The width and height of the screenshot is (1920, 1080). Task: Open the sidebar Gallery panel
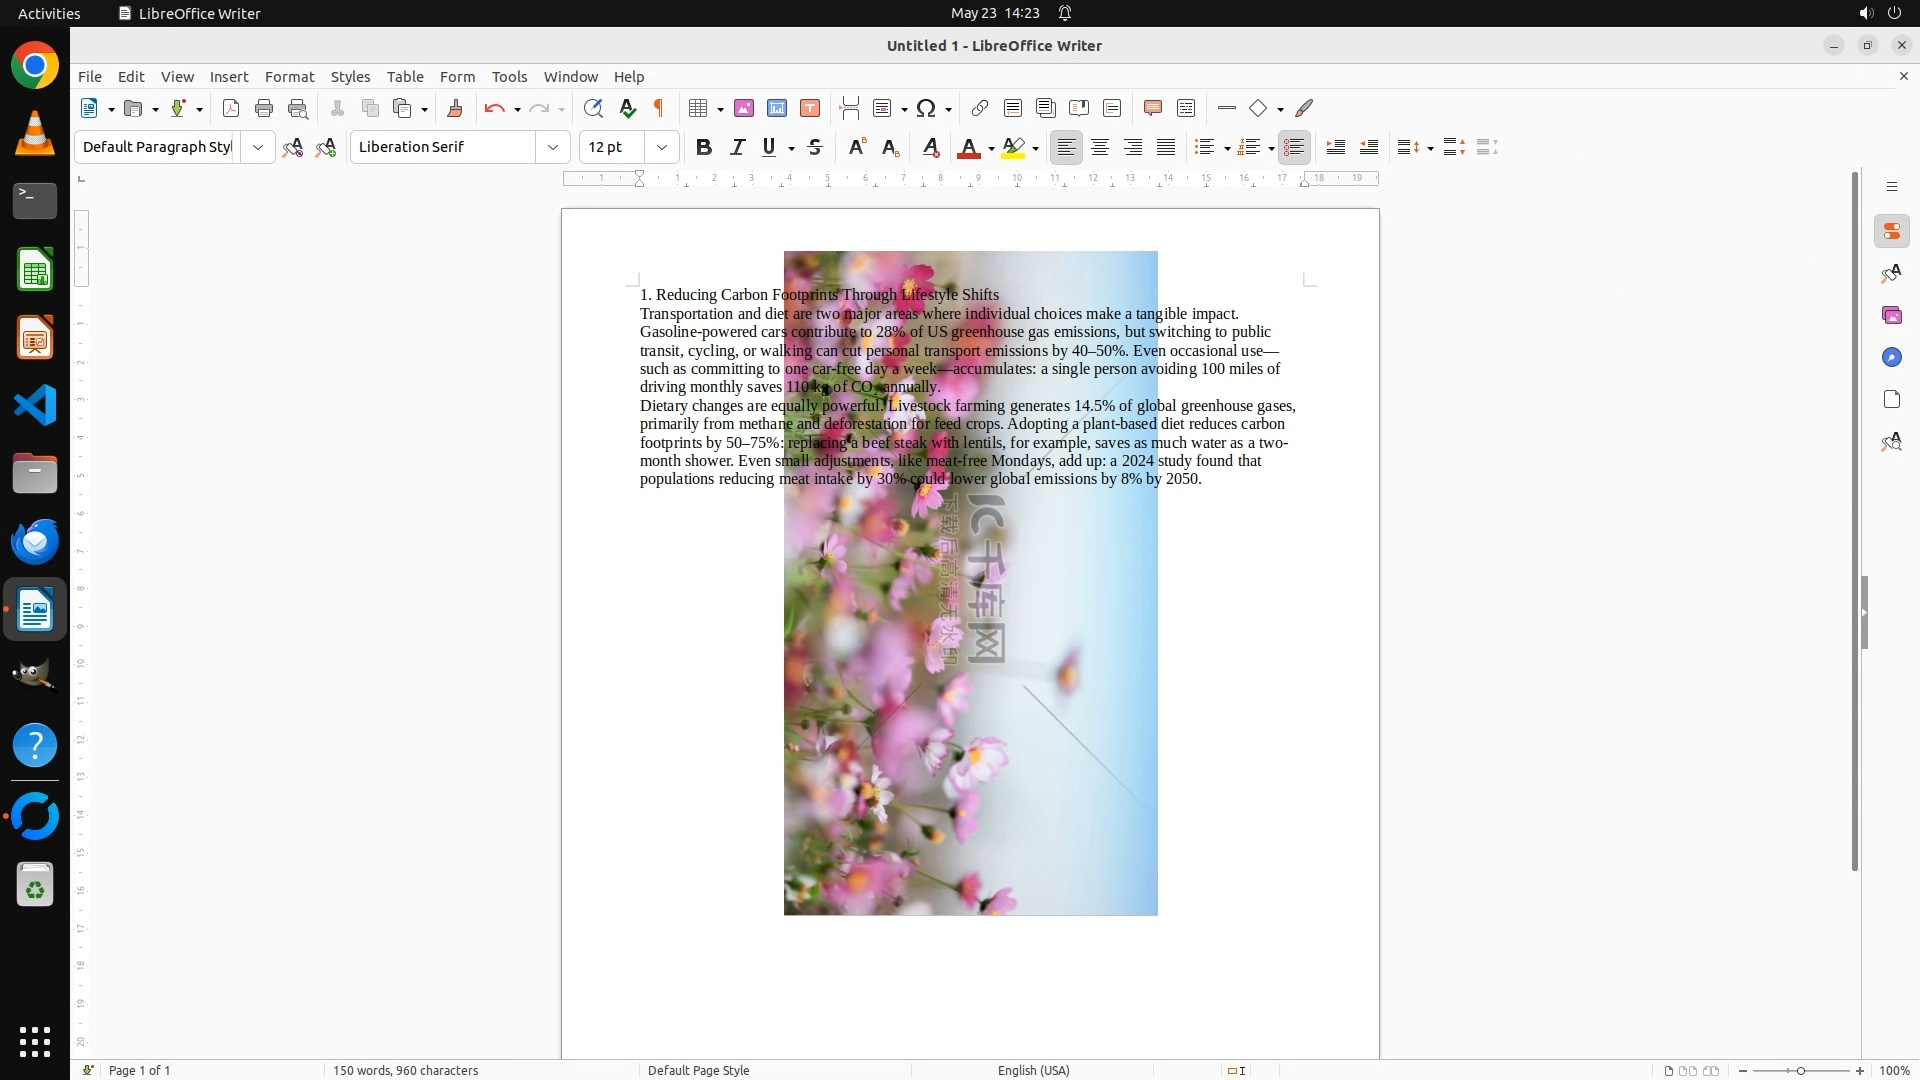tap(1891, 316)
